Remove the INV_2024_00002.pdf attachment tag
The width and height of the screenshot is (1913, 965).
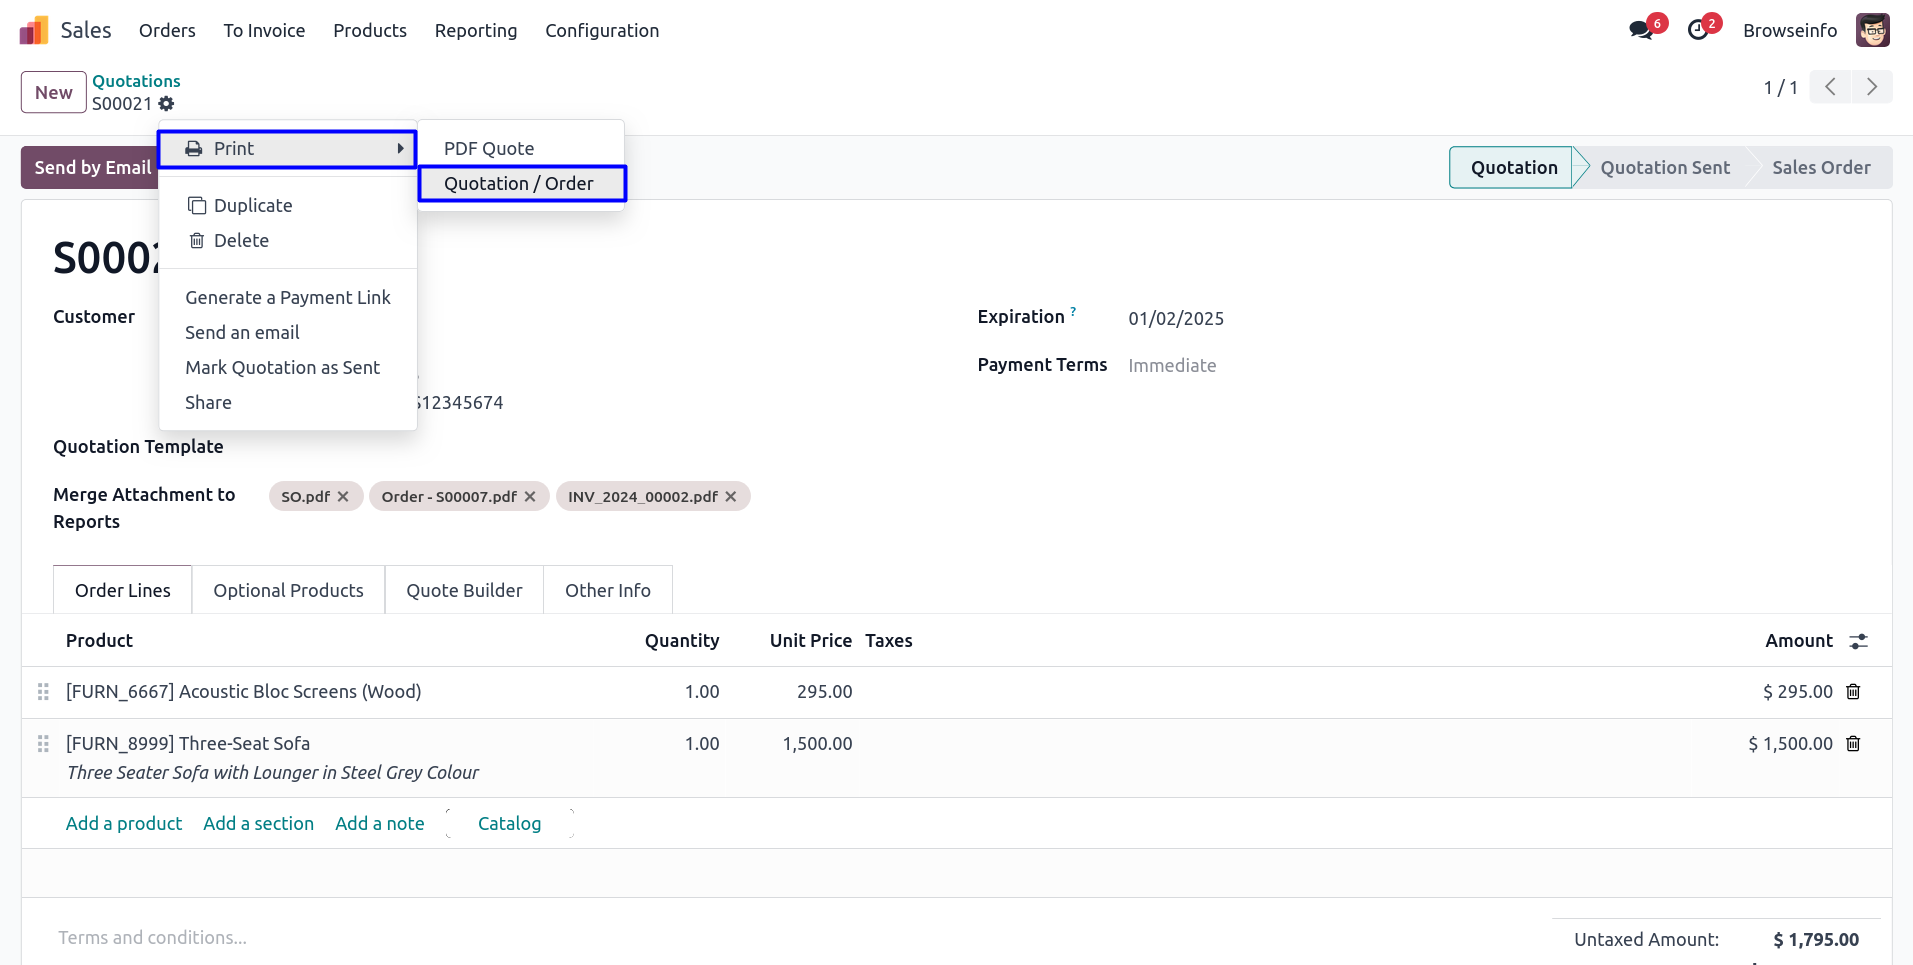(731, 497)
